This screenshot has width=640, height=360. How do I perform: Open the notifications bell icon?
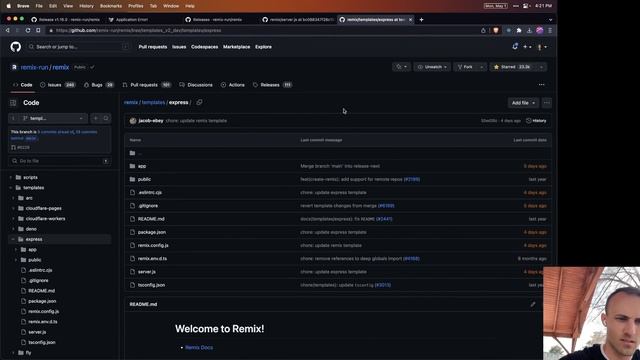click(x=515, y=47)
